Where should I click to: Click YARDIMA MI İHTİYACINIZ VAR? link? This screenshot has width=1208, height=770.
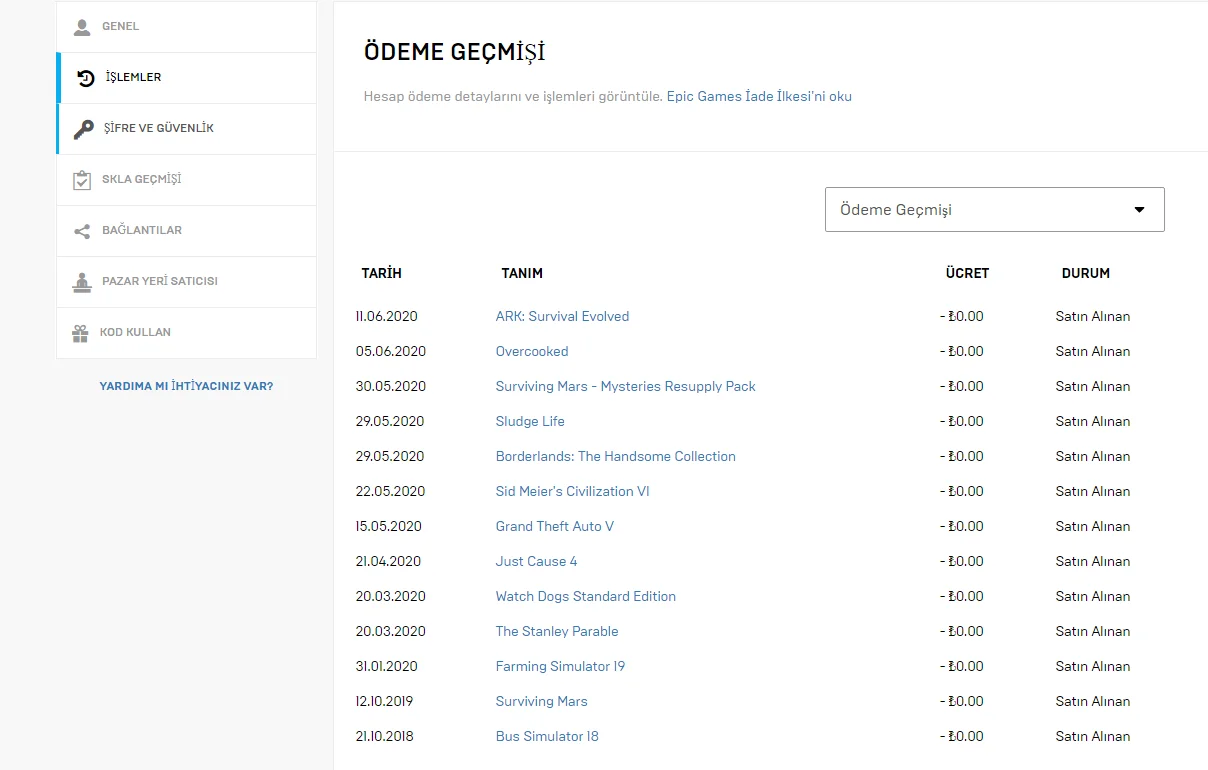pos(186,386)
